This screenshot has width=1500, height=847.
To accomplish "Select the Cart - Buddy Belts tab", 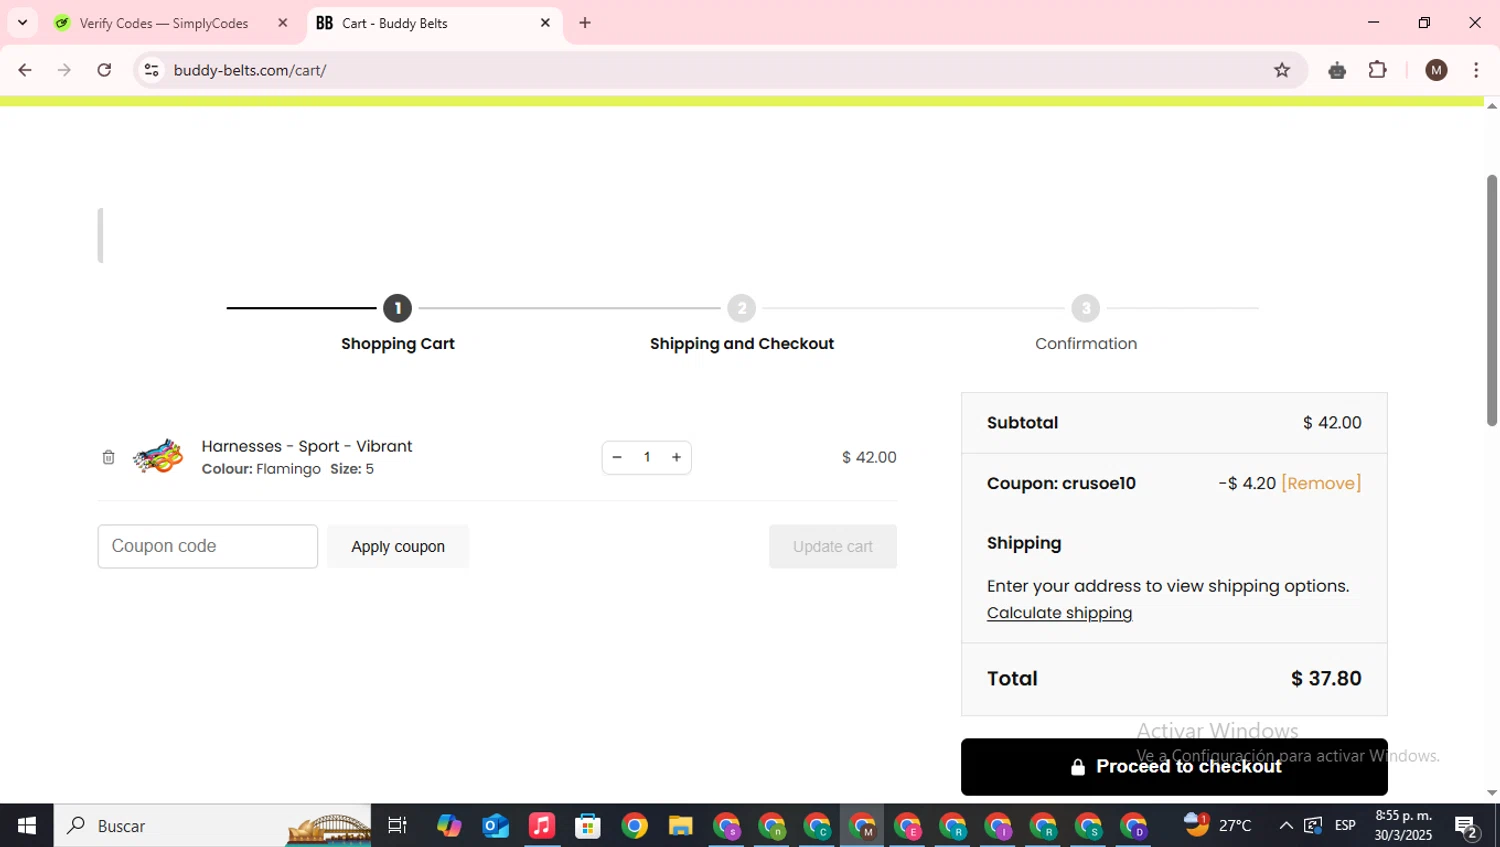I will point(395,23).
